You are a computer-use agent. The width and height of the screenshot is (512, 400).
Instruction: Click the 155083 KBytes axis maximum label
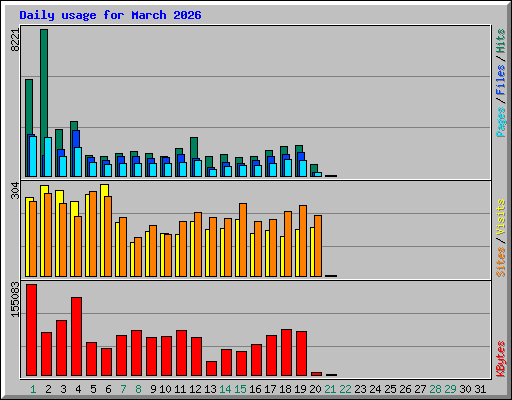[15, 299]
